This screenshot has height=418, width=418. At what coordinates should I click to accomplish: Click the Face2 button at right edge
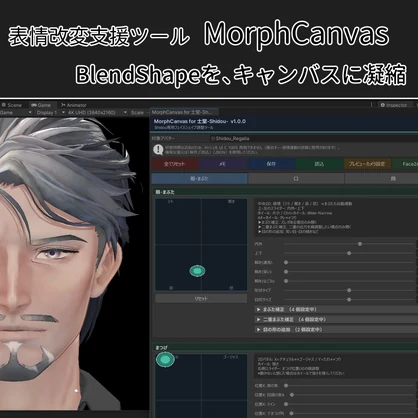406,164
